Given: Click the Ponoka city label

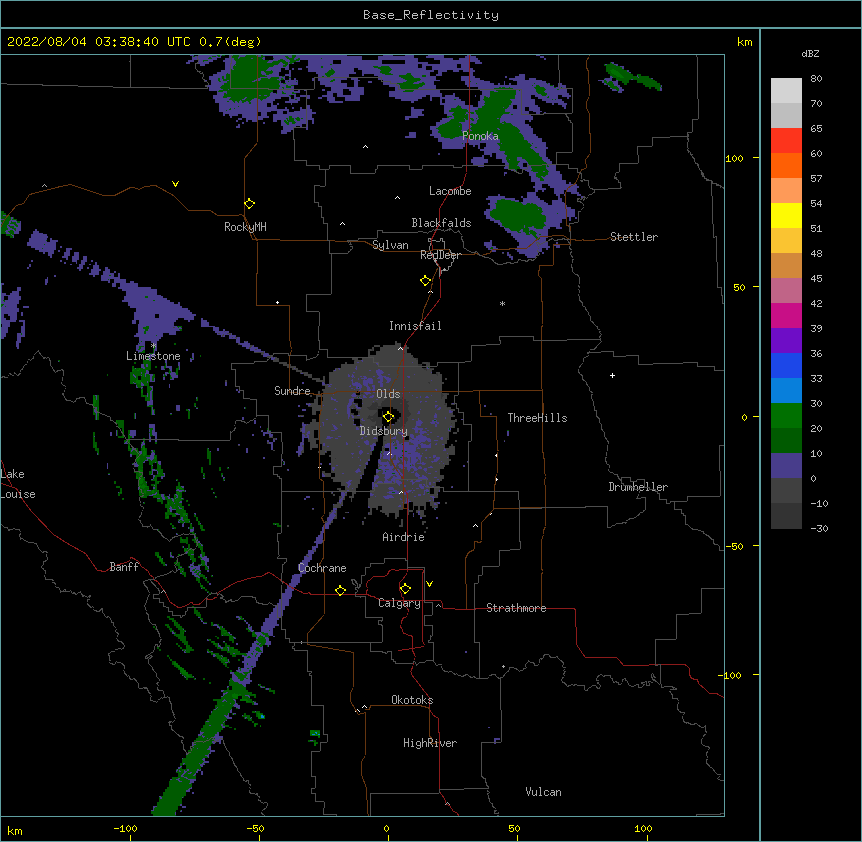Looking at the screenshot, I should [480, 136].
